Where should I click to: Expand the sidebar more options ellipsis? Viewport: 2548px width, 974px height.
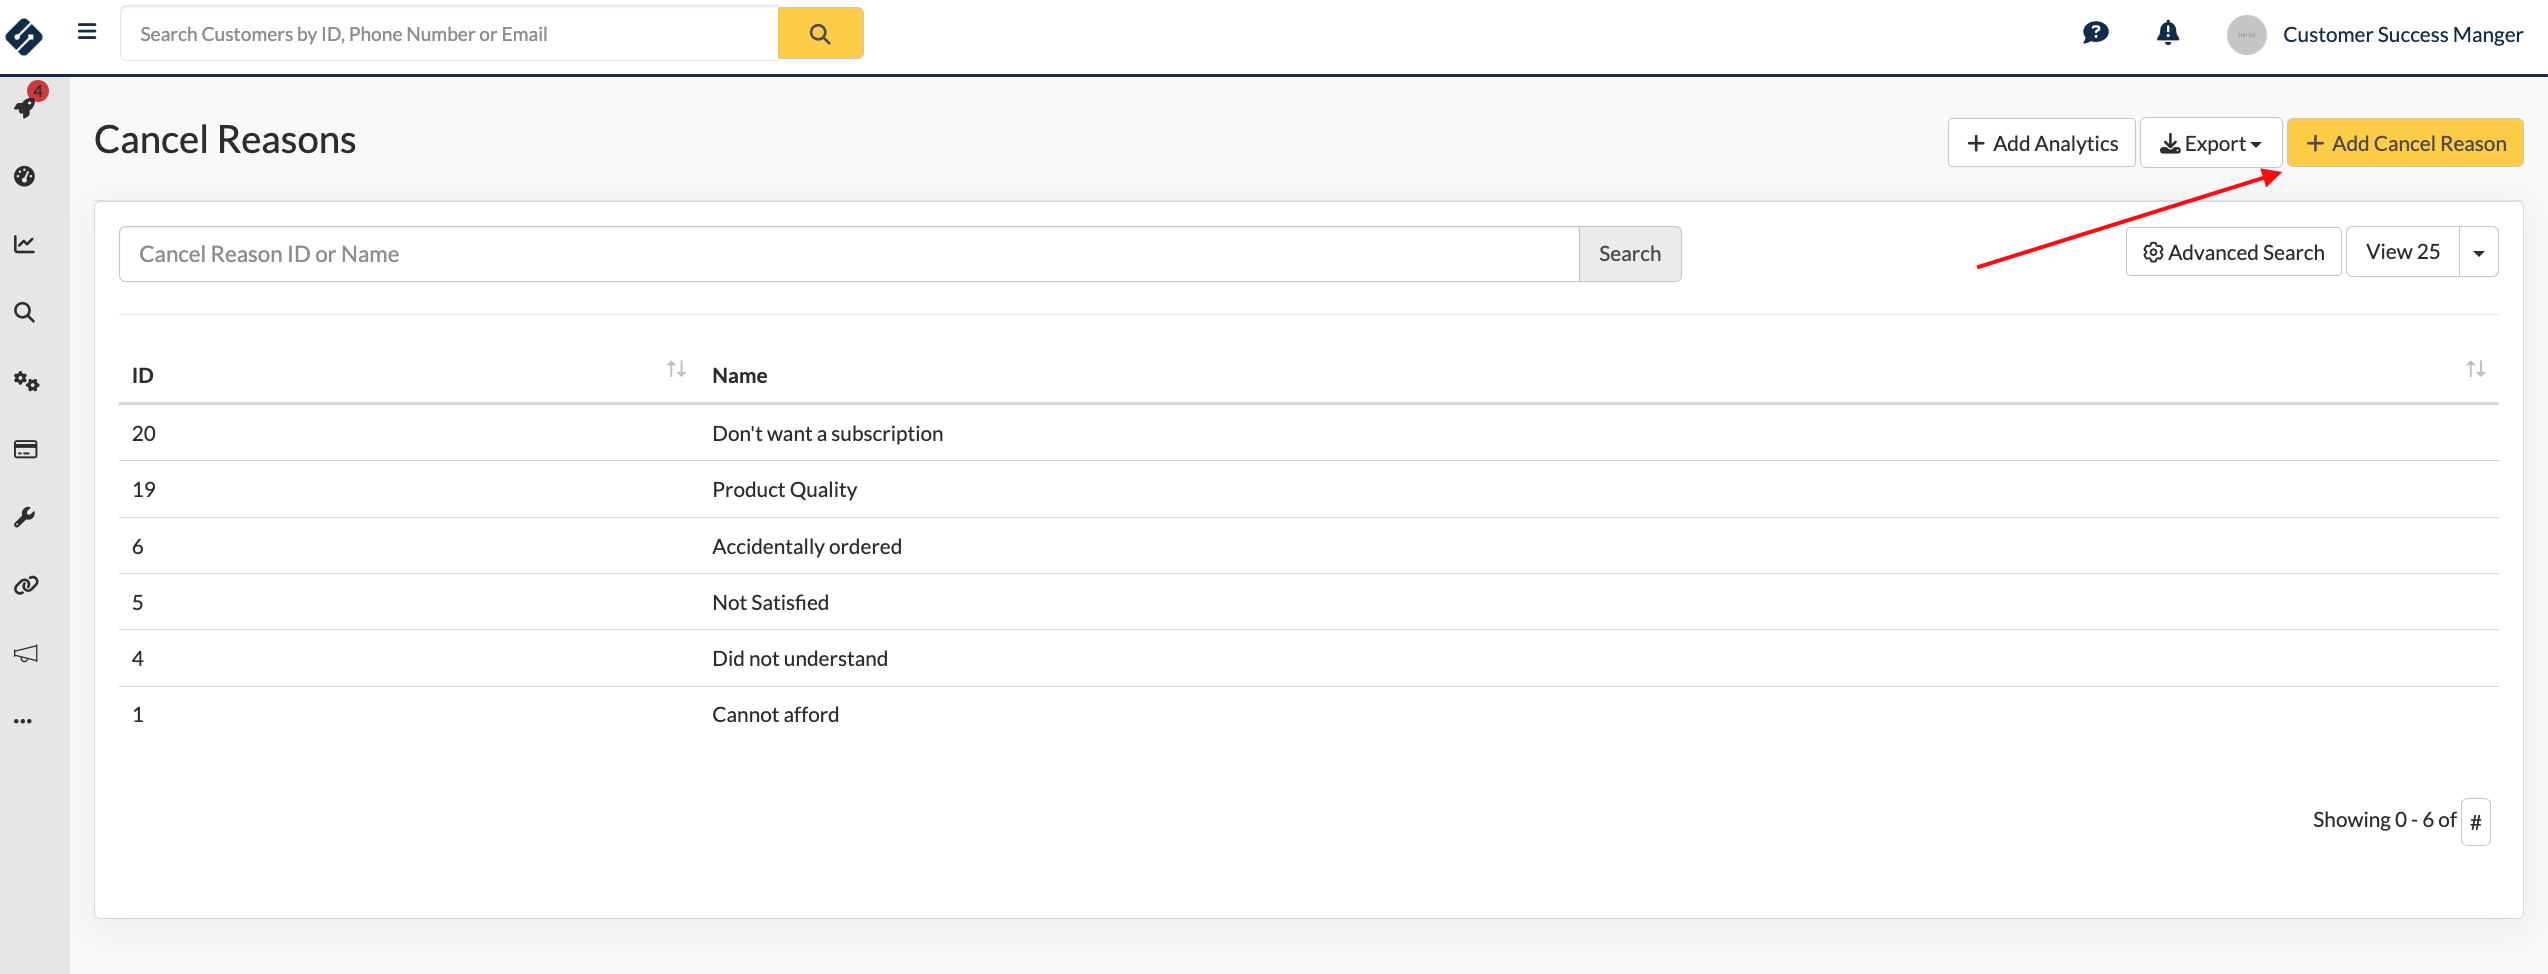click(24, 721)
